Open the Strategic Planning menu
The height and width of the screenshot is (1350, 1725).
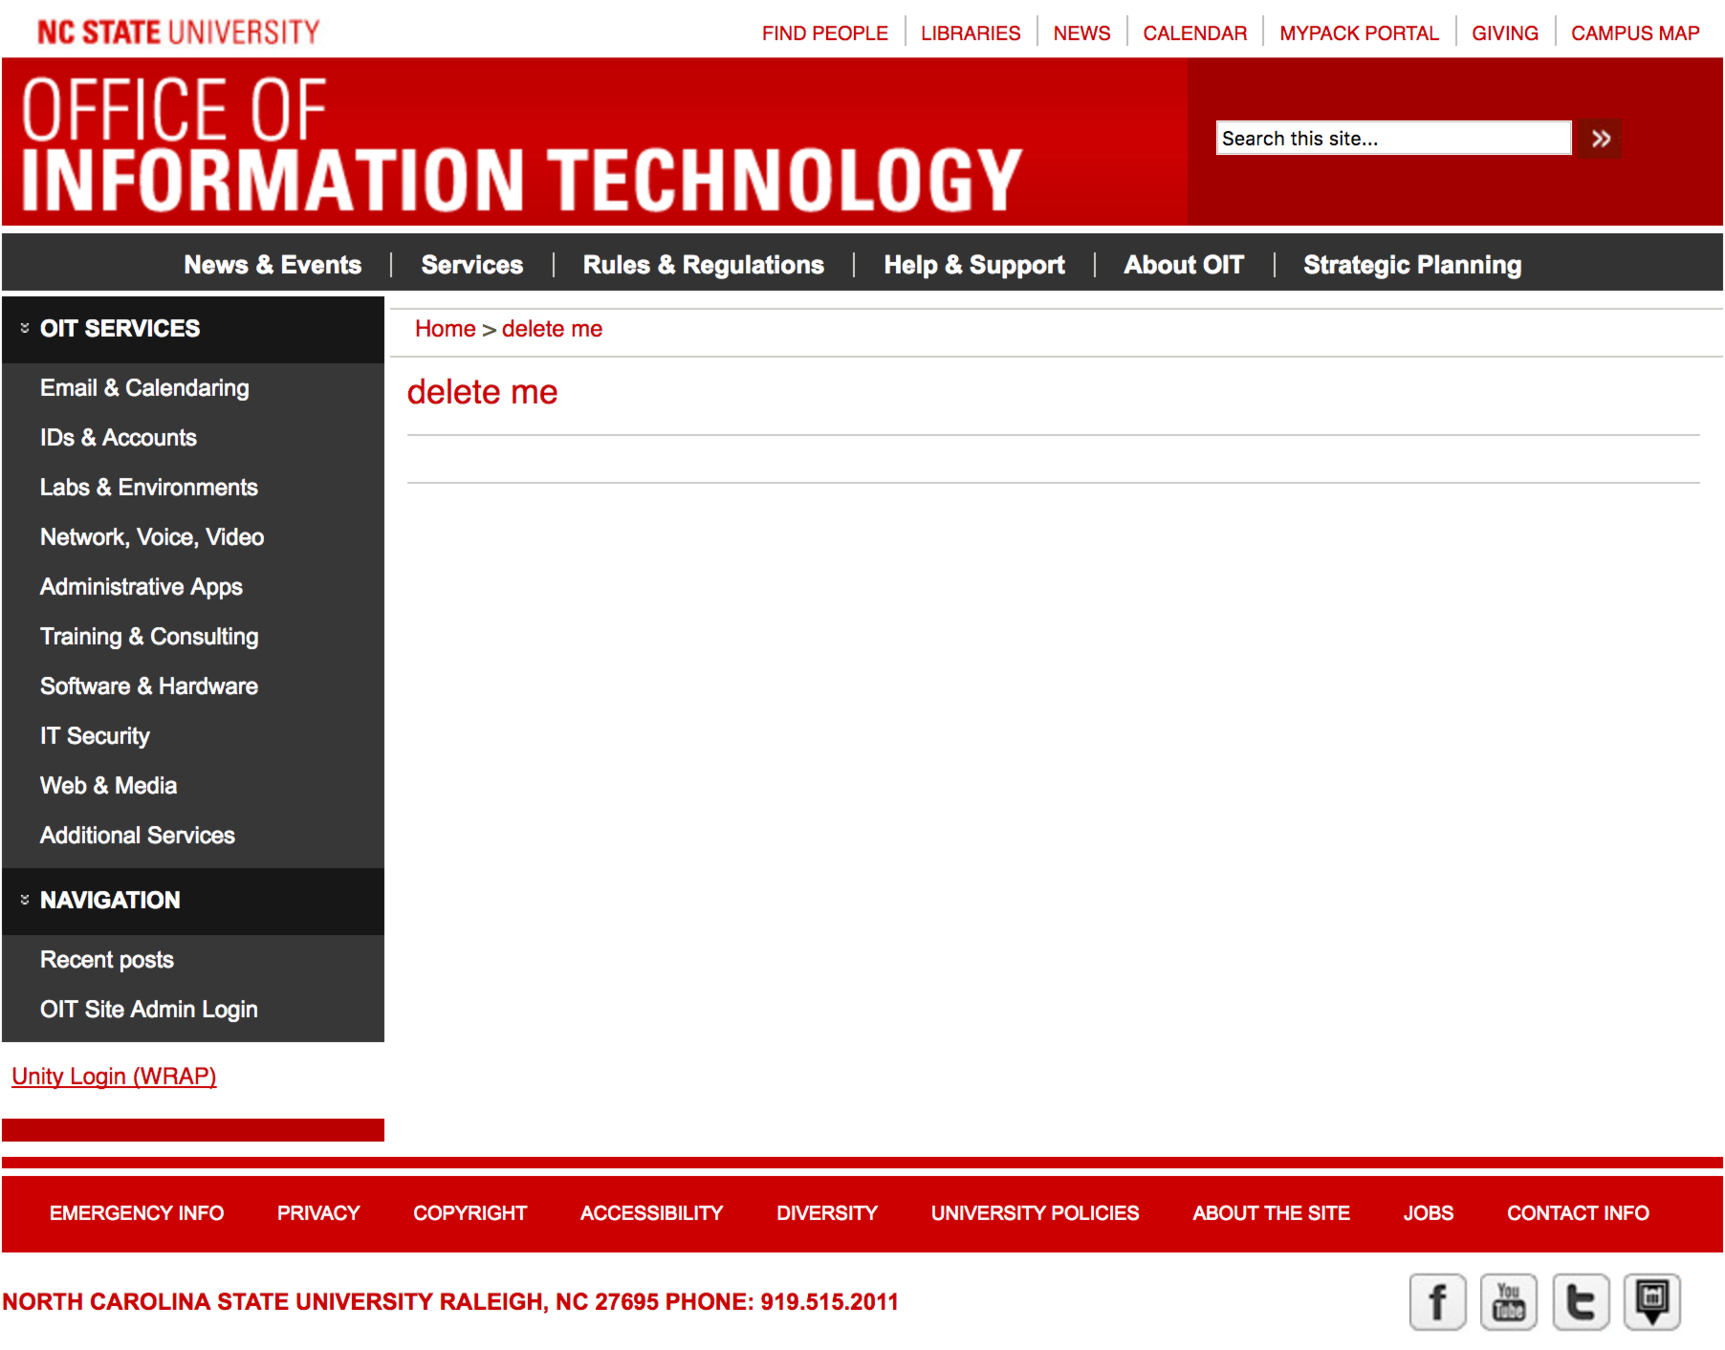coord(1412,265)
